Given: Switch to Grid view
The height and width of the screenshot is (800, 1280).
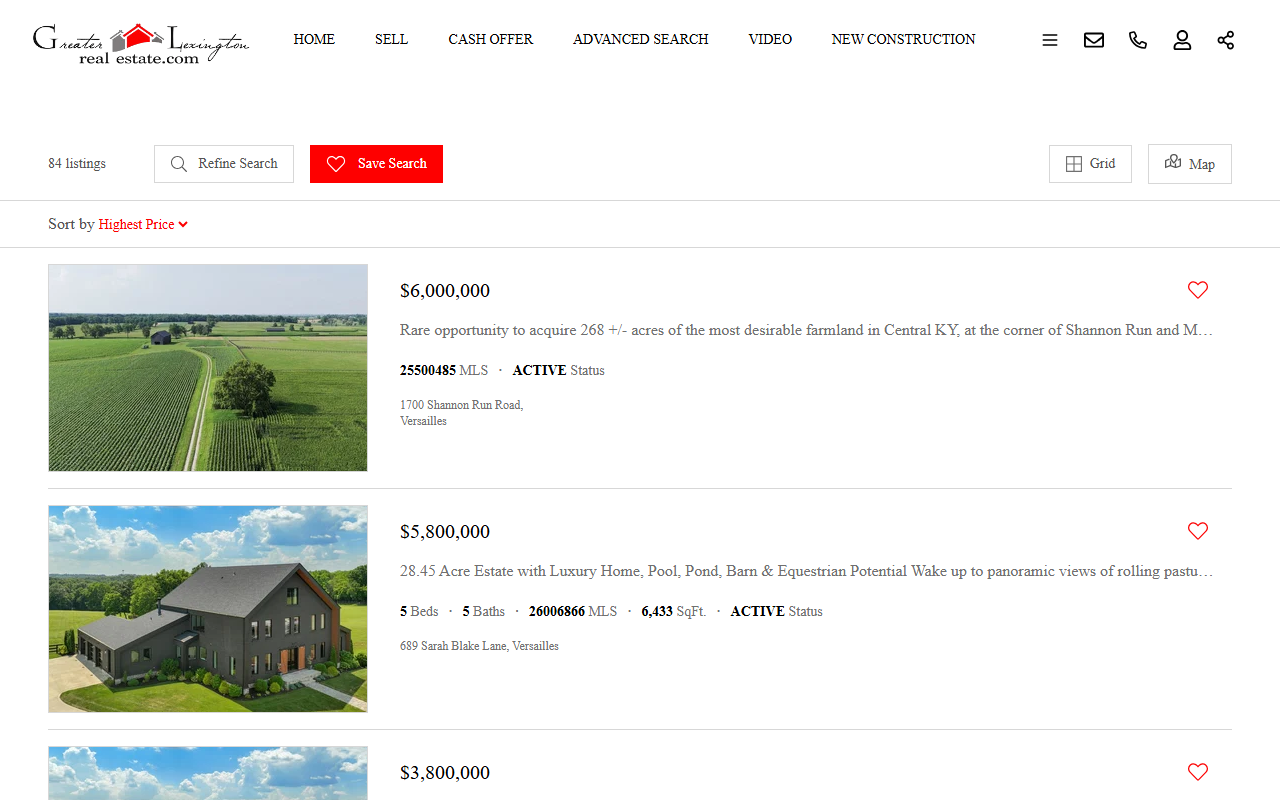Looking at the screenshot, I should point(1090,164).
